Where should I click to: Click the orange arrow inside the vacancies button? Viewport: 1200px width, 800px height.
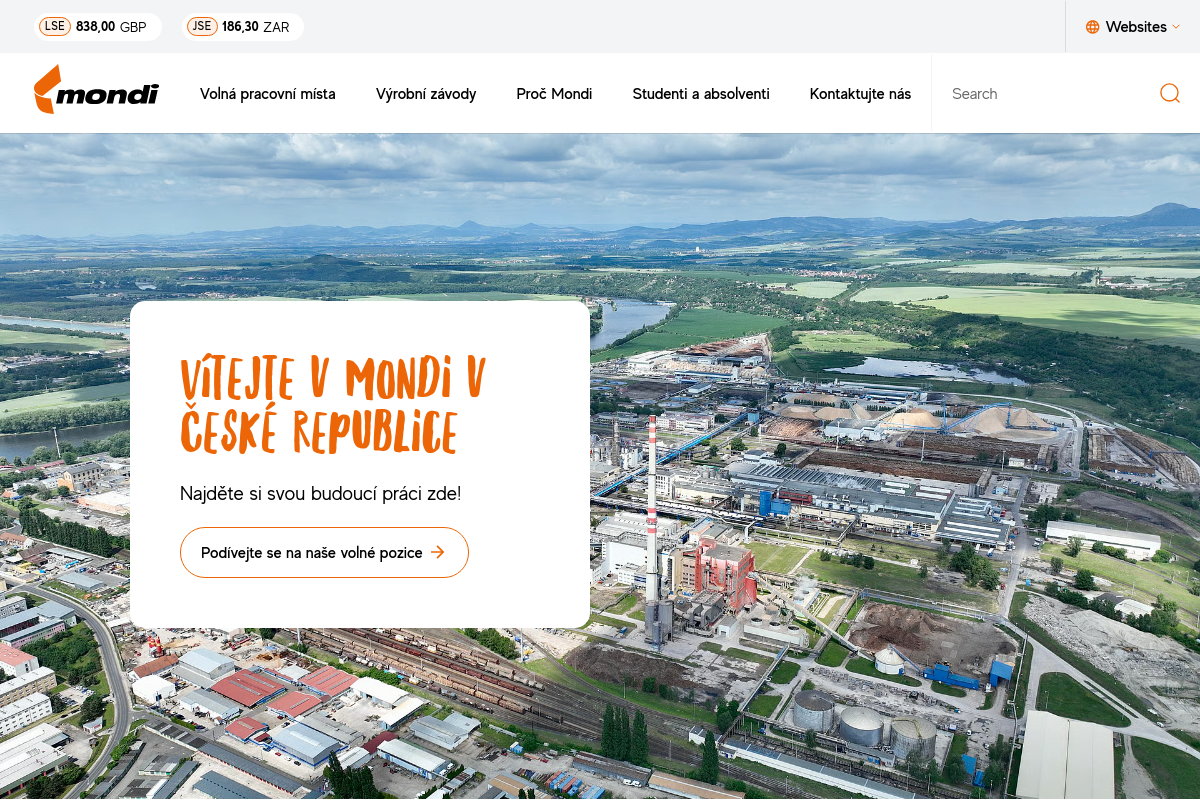[x=438, y=552]
